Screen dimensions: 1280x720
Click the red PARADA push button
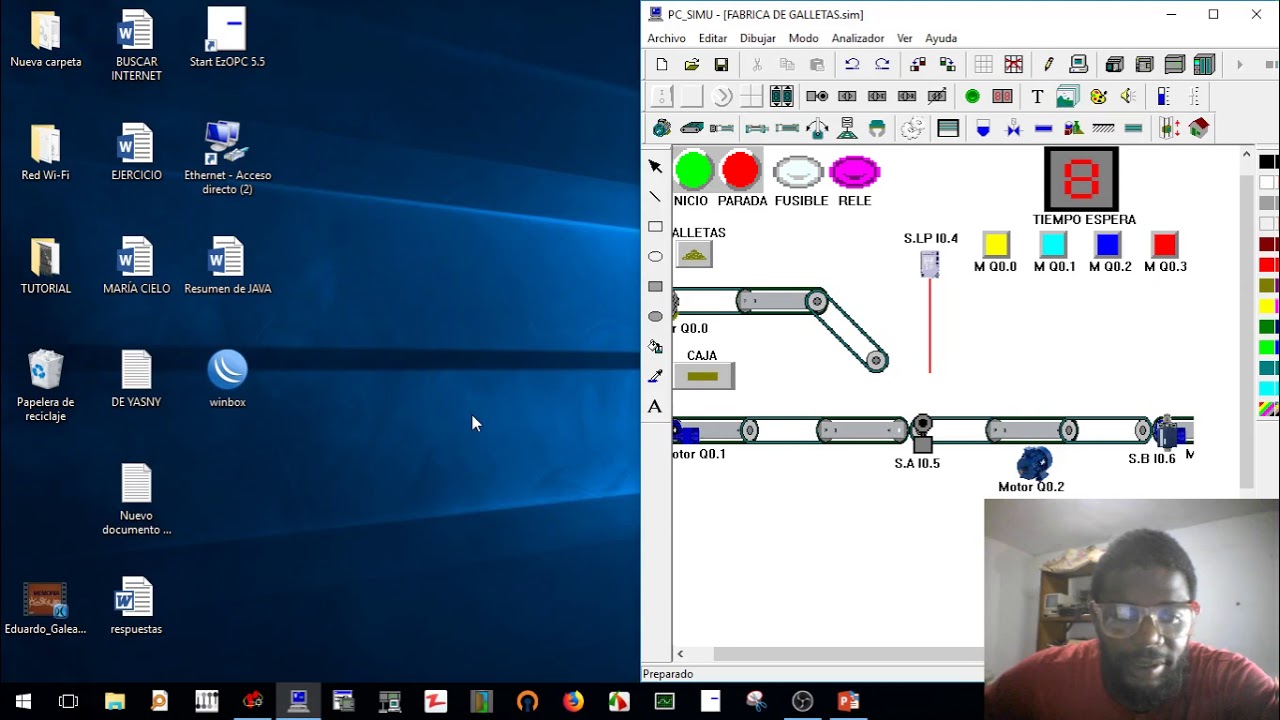(x=740, y=171)
